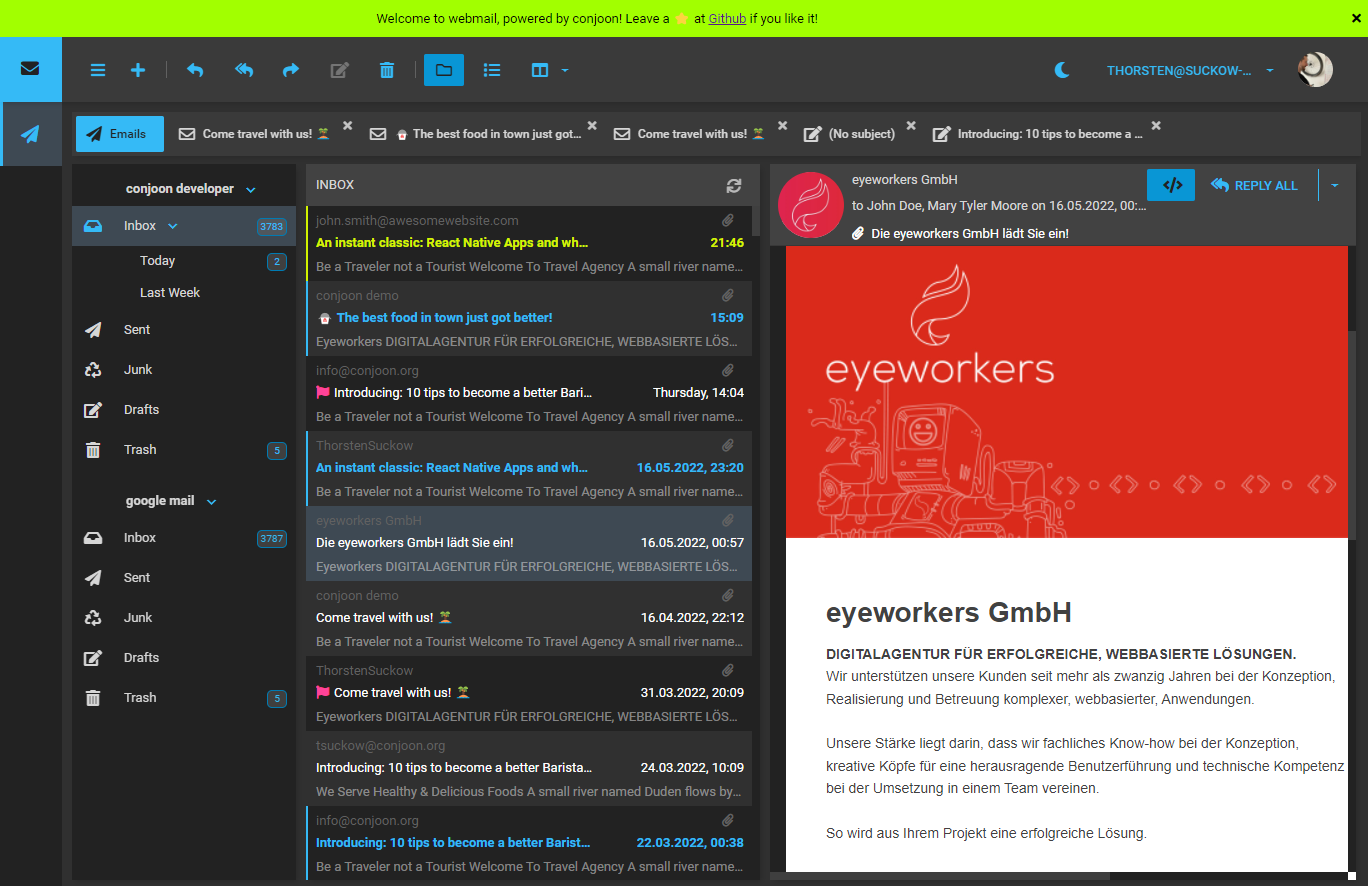
Task: Create new message with plus icon
Action: tap(138, 70)
